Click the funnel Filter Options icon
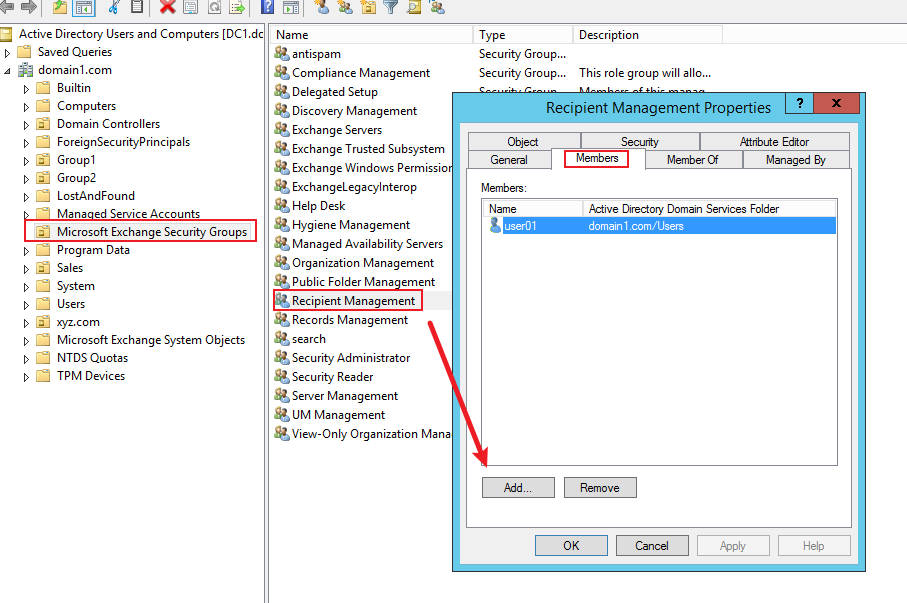Screen dimensions: 907x603 point(391,6)
